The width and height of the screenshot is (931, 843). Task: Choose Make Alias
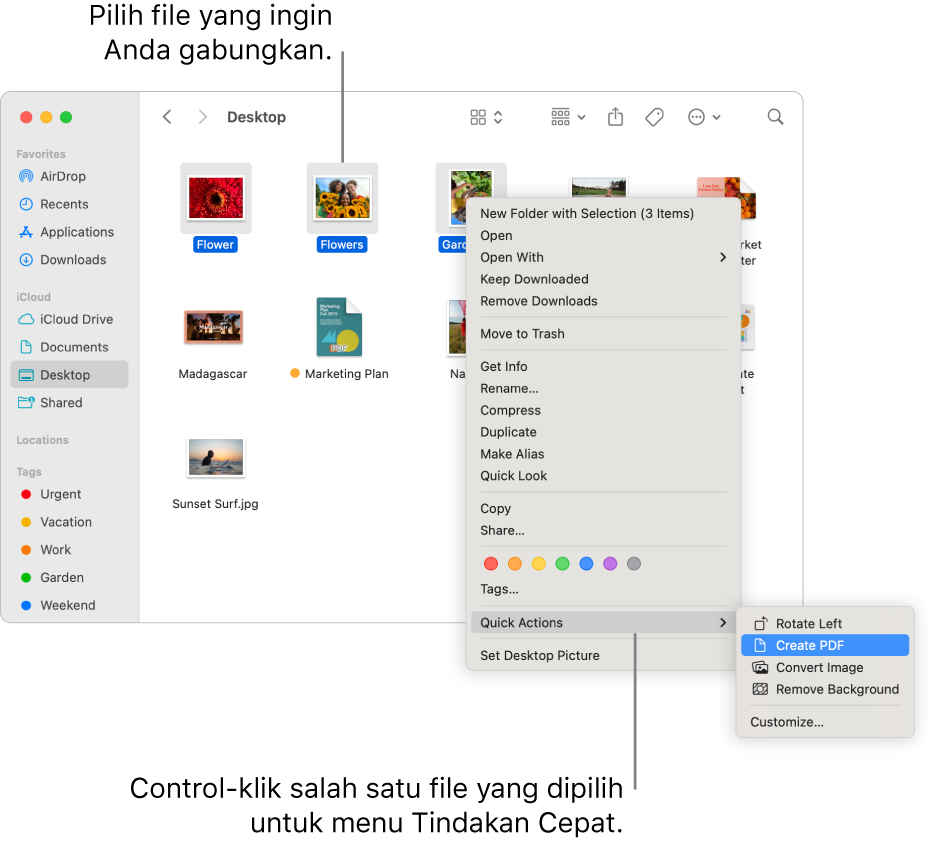tap(604, 455)
